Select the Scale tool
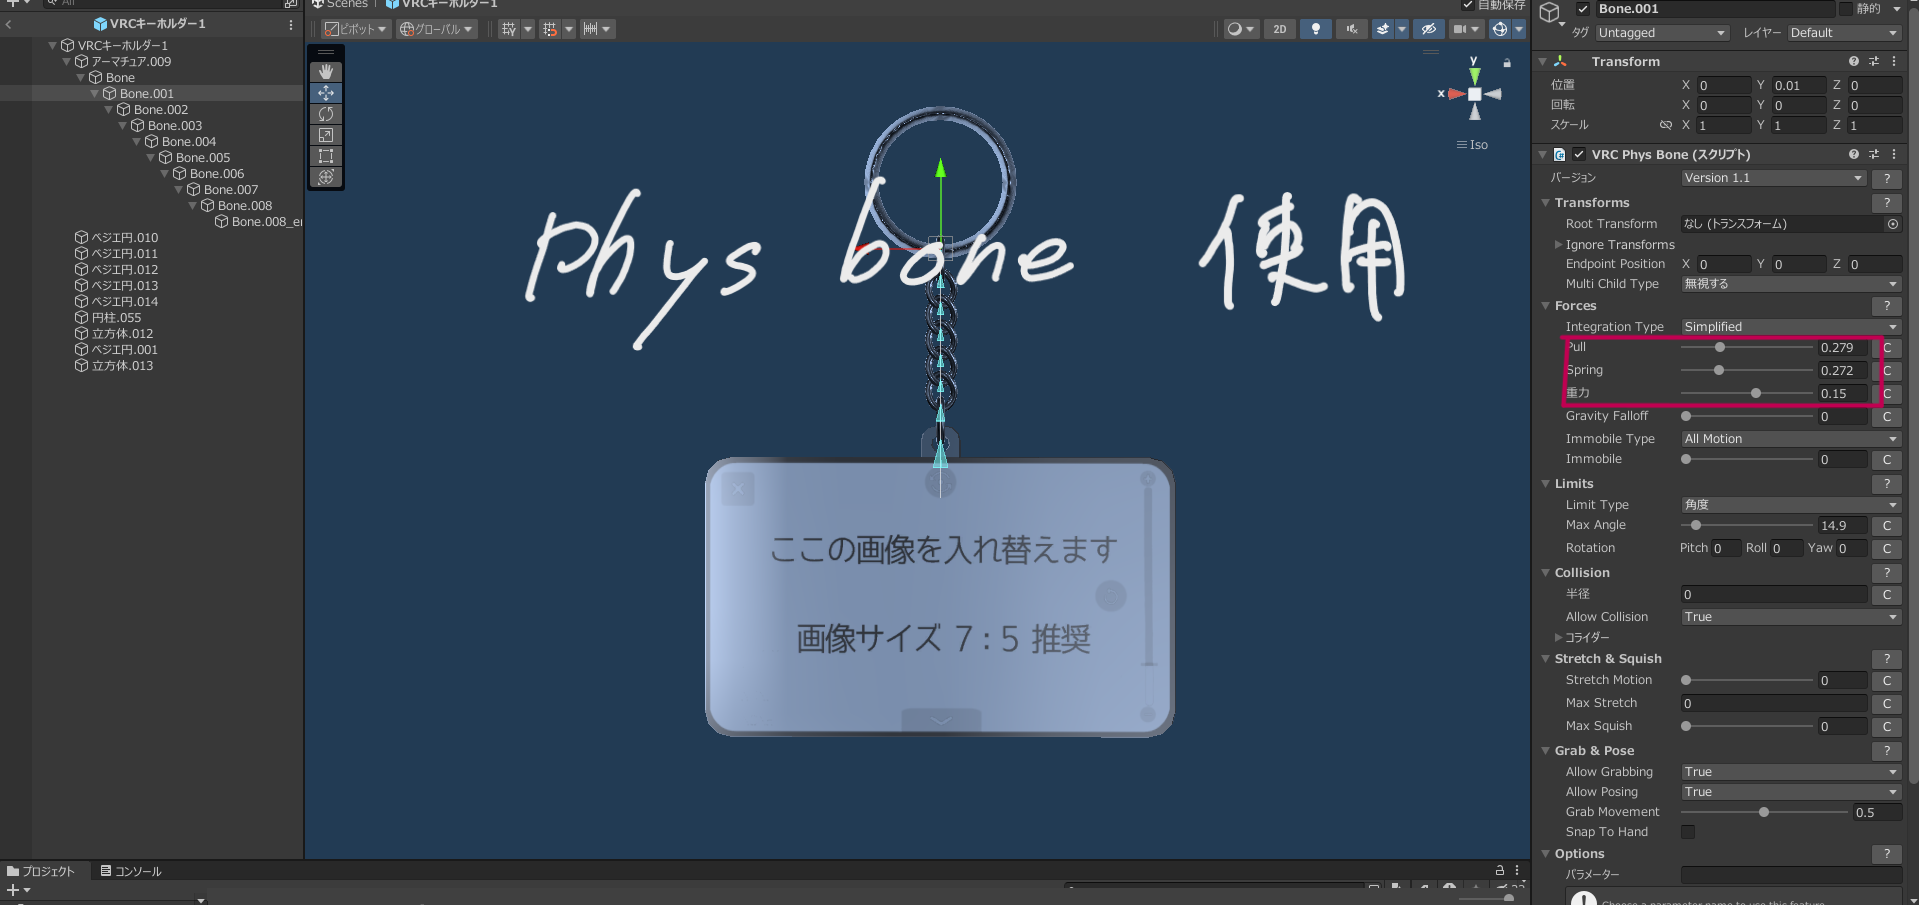The width and height of the screenshot is (1919, 905). click(325, 135)
